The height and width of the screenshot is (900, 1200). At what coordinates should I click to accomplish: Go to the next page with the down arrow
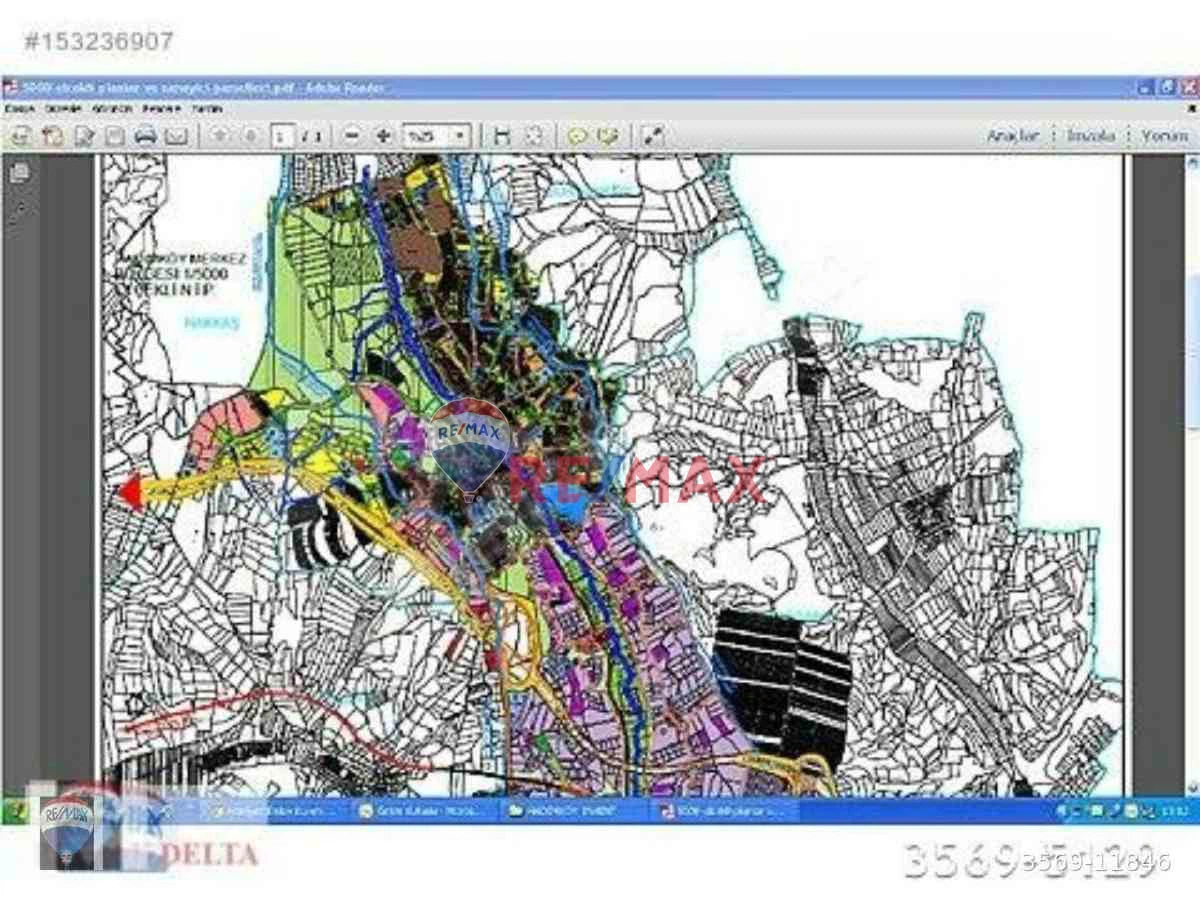(250, 136)
